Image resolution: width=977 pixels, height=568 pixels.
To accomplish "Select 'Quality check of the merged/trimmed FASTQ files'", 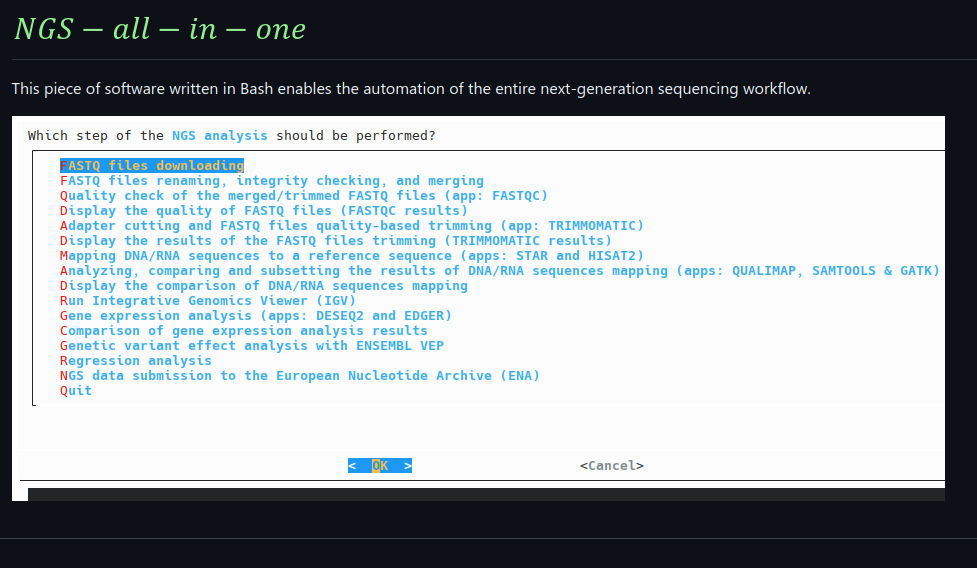I will (304, 196).
